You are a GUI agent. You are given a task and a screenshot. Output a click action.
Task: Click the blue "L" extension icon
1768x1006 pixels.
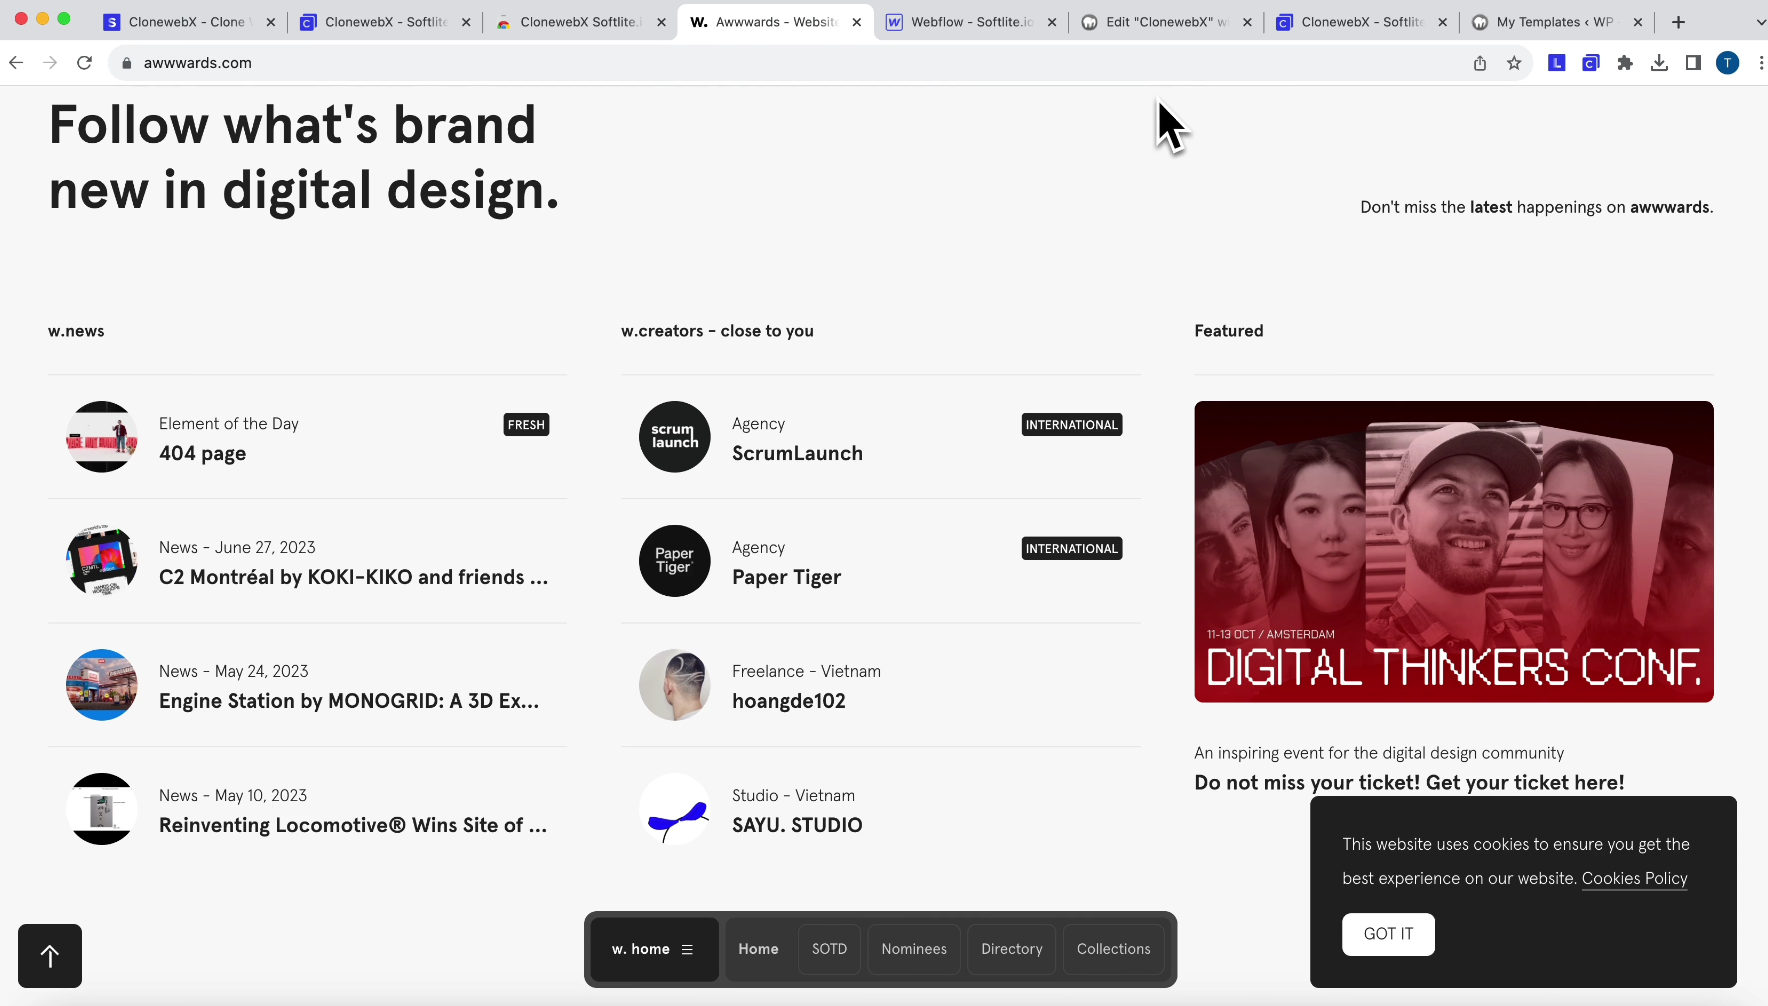tap(1555, 62)
